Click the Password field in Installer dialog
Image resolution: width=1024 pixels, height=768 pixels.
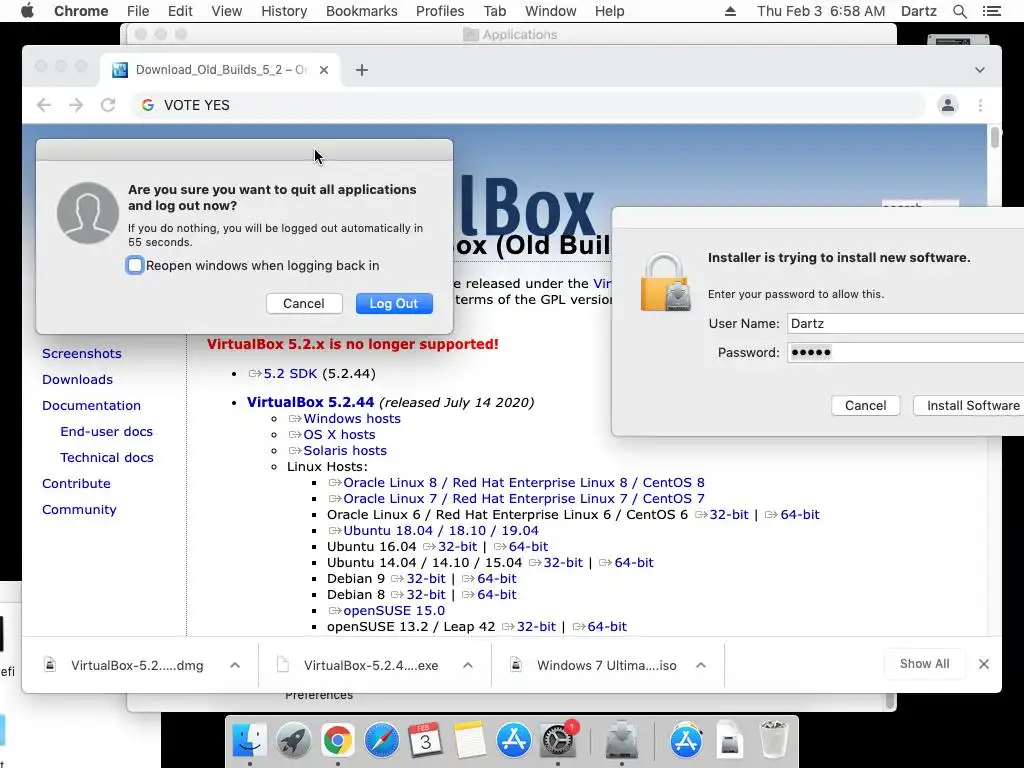click(905, 353)
